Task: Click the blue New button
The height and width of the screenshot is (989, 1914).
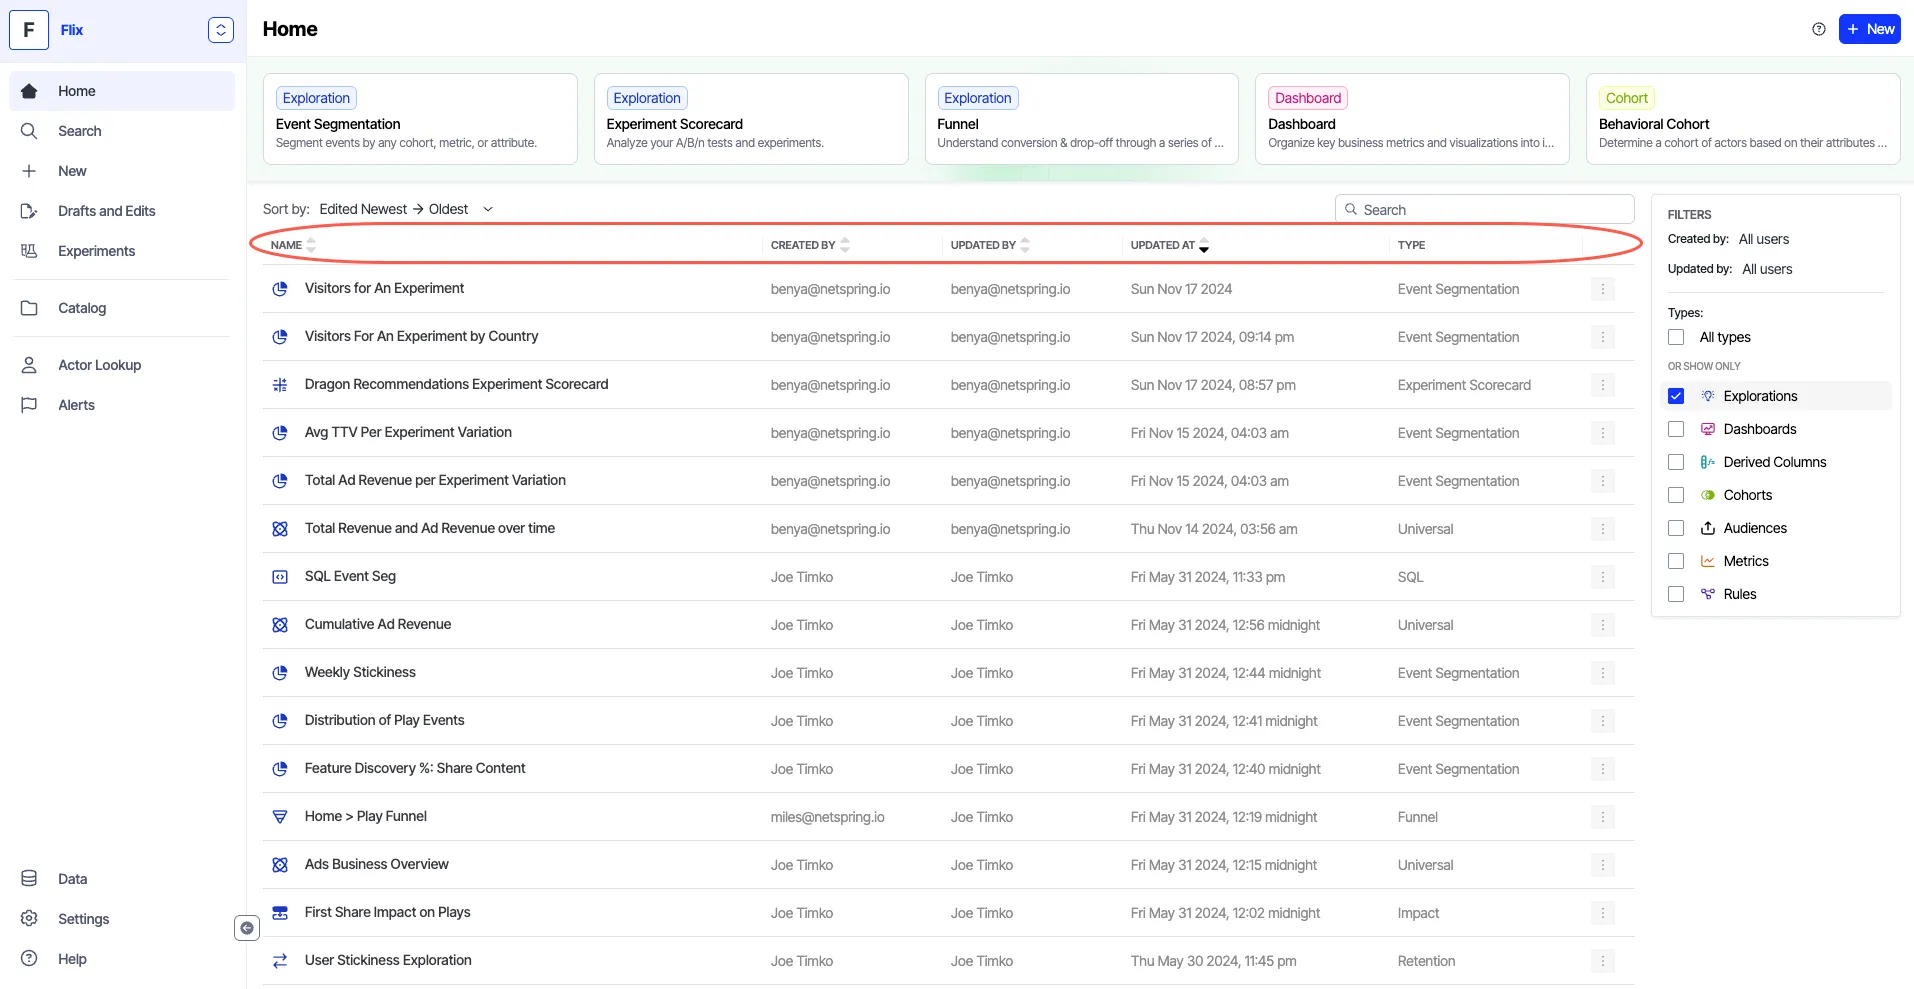Action: tap(1869, 29)
